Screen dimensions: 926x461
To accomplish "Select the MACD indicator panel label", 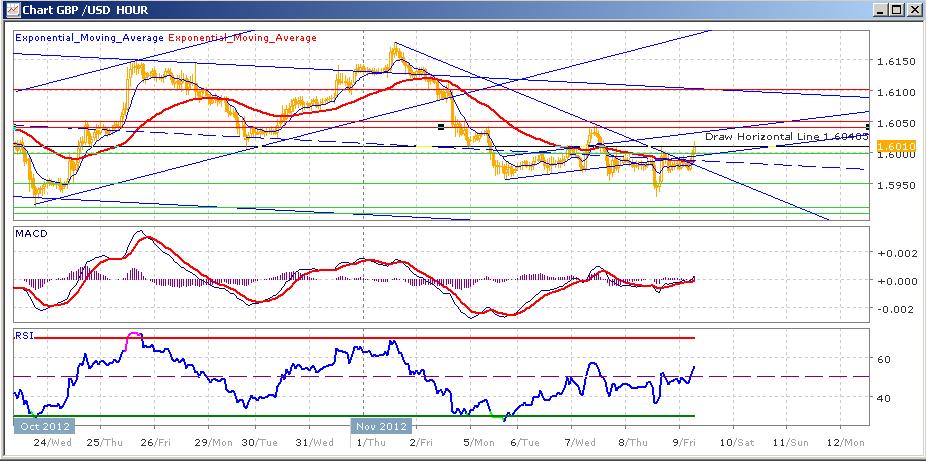I will click(x=28, y=233).
